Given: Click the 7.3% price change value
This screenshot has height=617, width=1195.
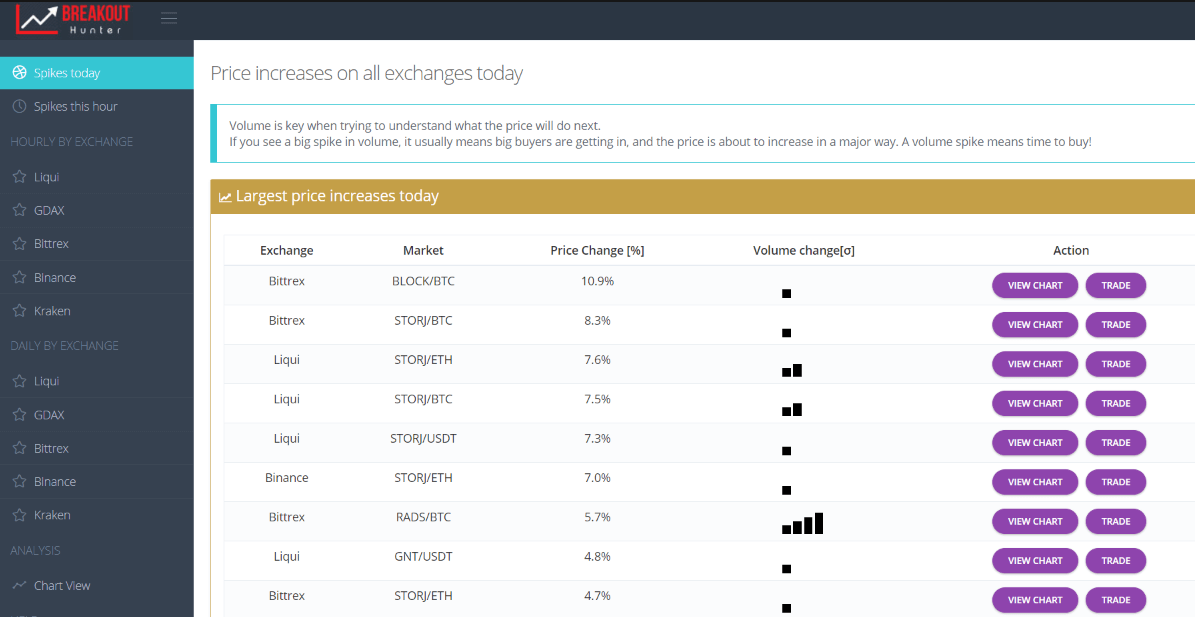Looking at the screenshot, I should pos(598,439).
